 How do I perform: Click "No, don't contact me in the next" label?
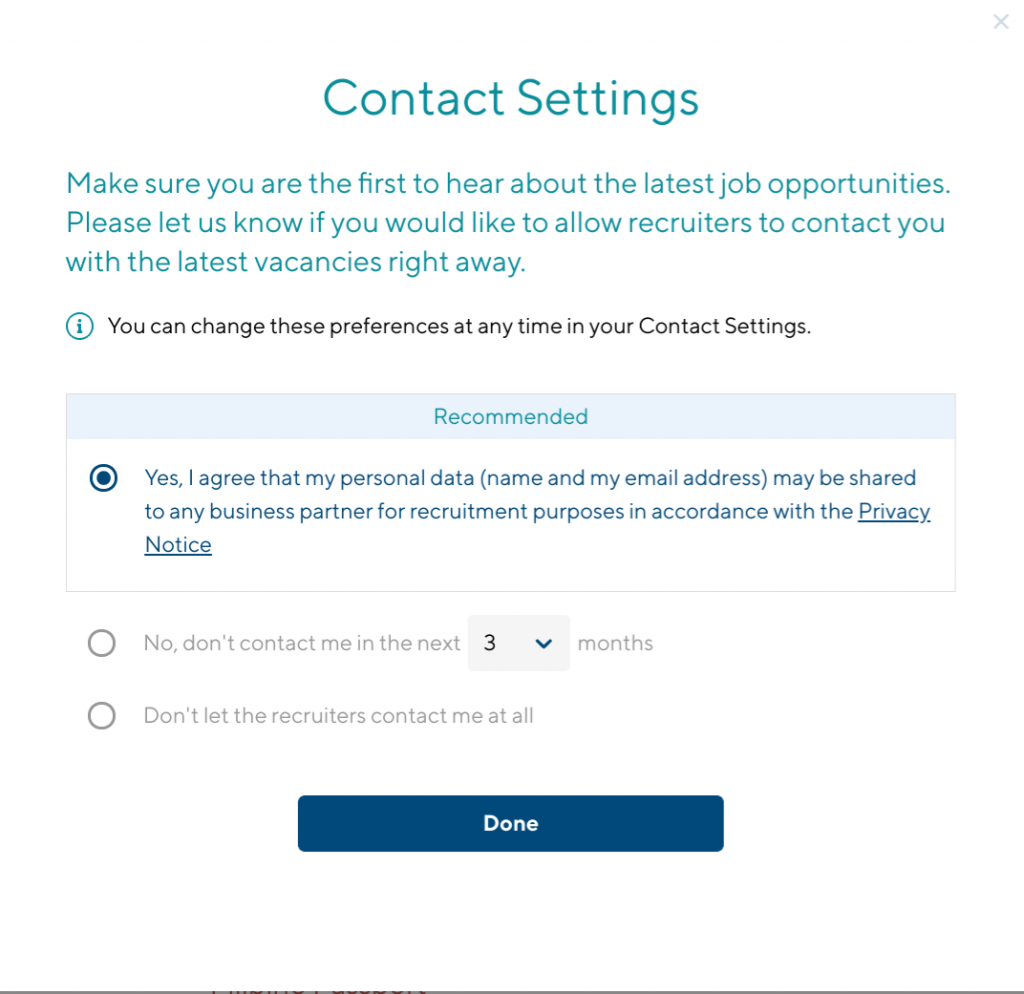pyautogui.click(x=302, y=643)
